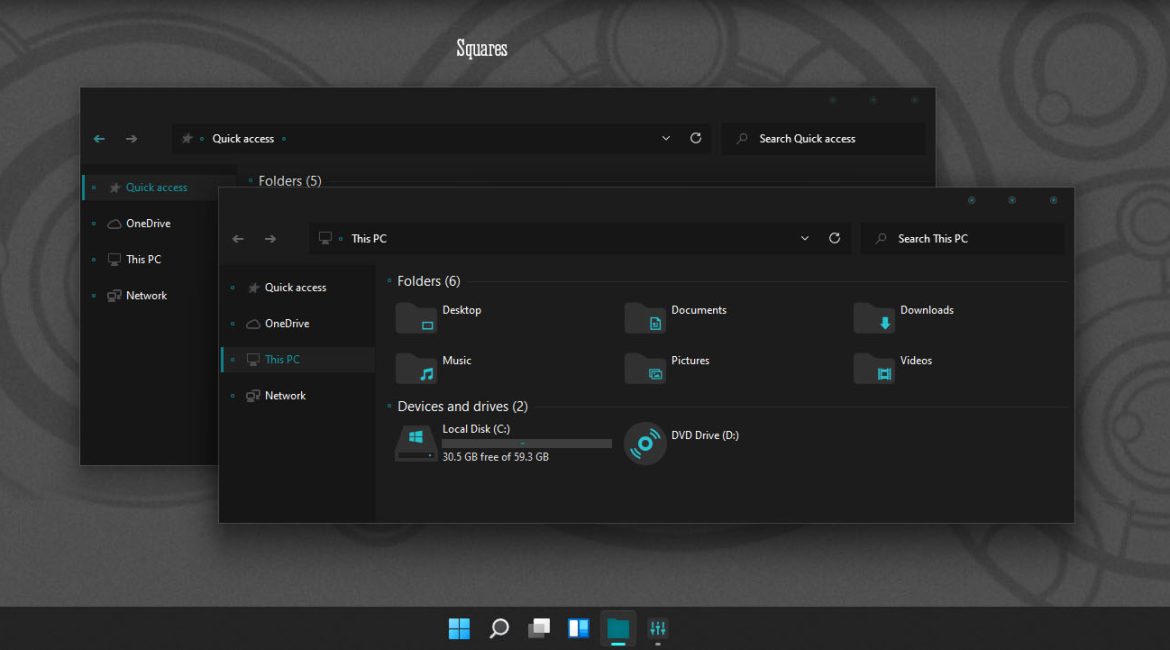Screen dimensions: 1170x650
Task: Select Network in the front window sidebar
Action: click(x=284, y=395)
